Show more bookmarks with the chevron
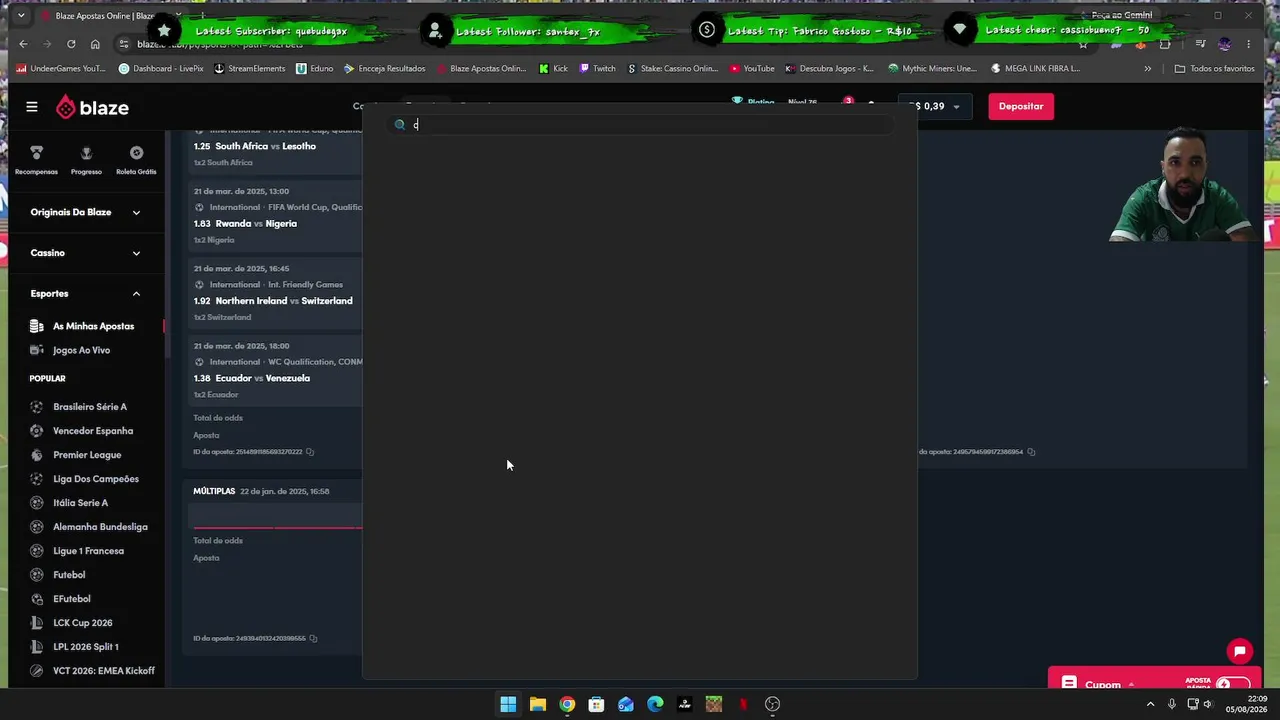The height and width of the screenshot is (720, 1280). (1147, 69)
